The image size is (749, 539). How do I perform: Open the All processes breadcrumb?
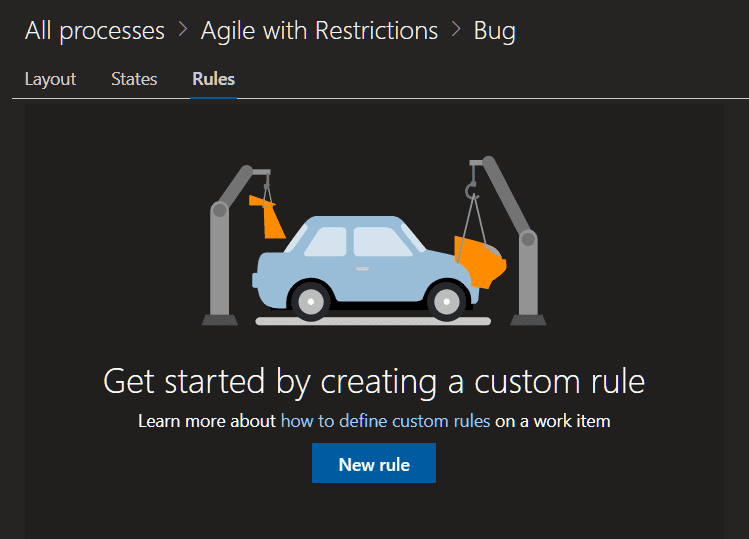coord(94,31)
